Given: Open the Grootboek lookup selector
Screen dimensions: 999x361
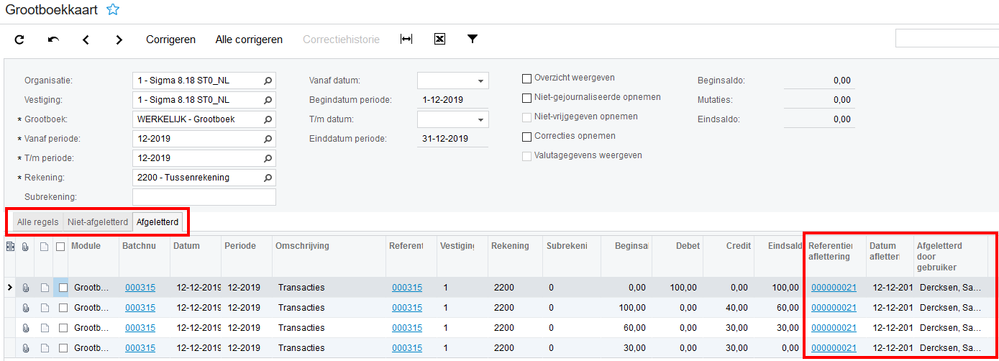Looking at the screenshot, I should pos(268,119).
